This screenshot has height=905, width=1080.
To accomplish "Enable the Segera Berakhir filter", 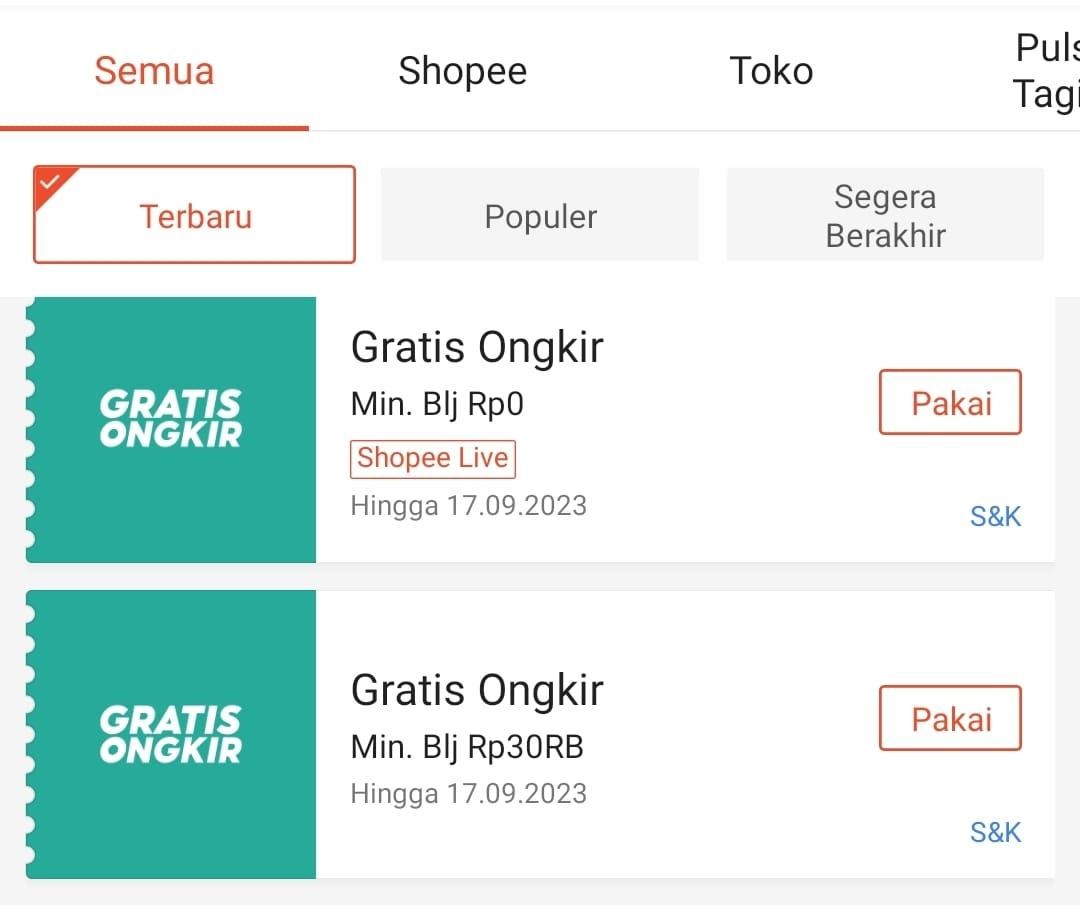I will (885, 216).
